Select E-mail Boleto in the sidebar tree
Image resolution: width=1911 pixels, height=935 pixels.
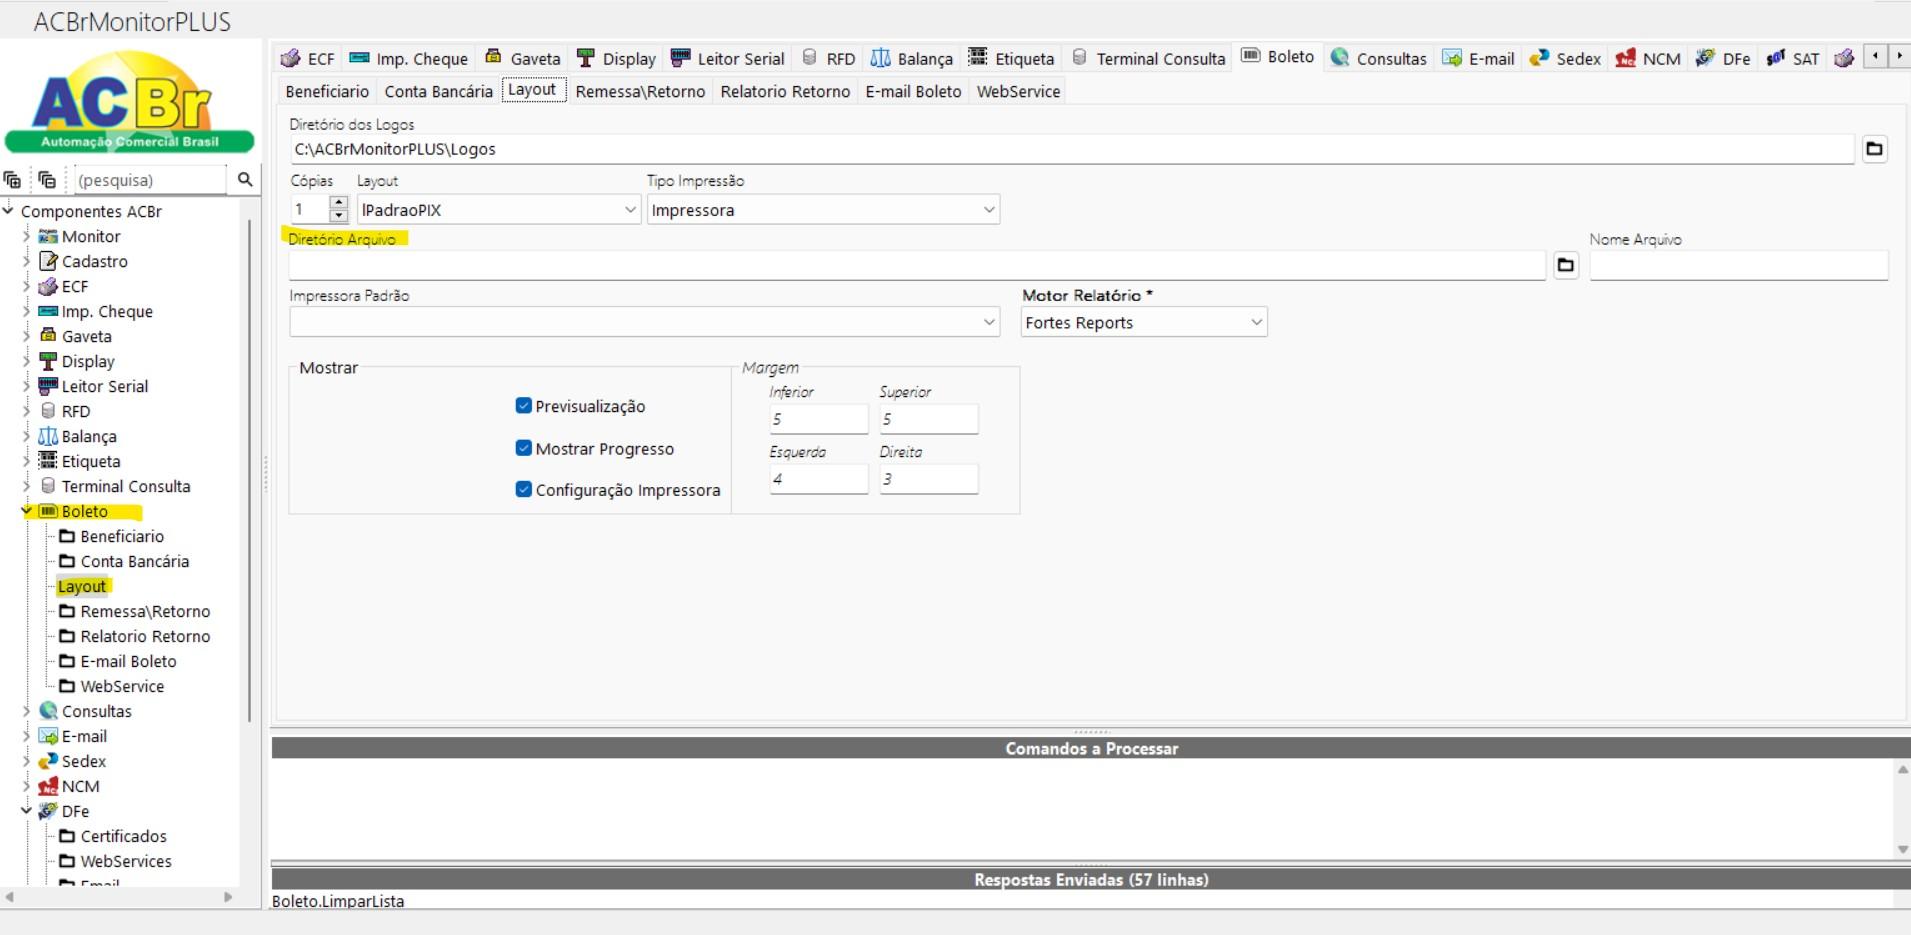click(128, 661)
